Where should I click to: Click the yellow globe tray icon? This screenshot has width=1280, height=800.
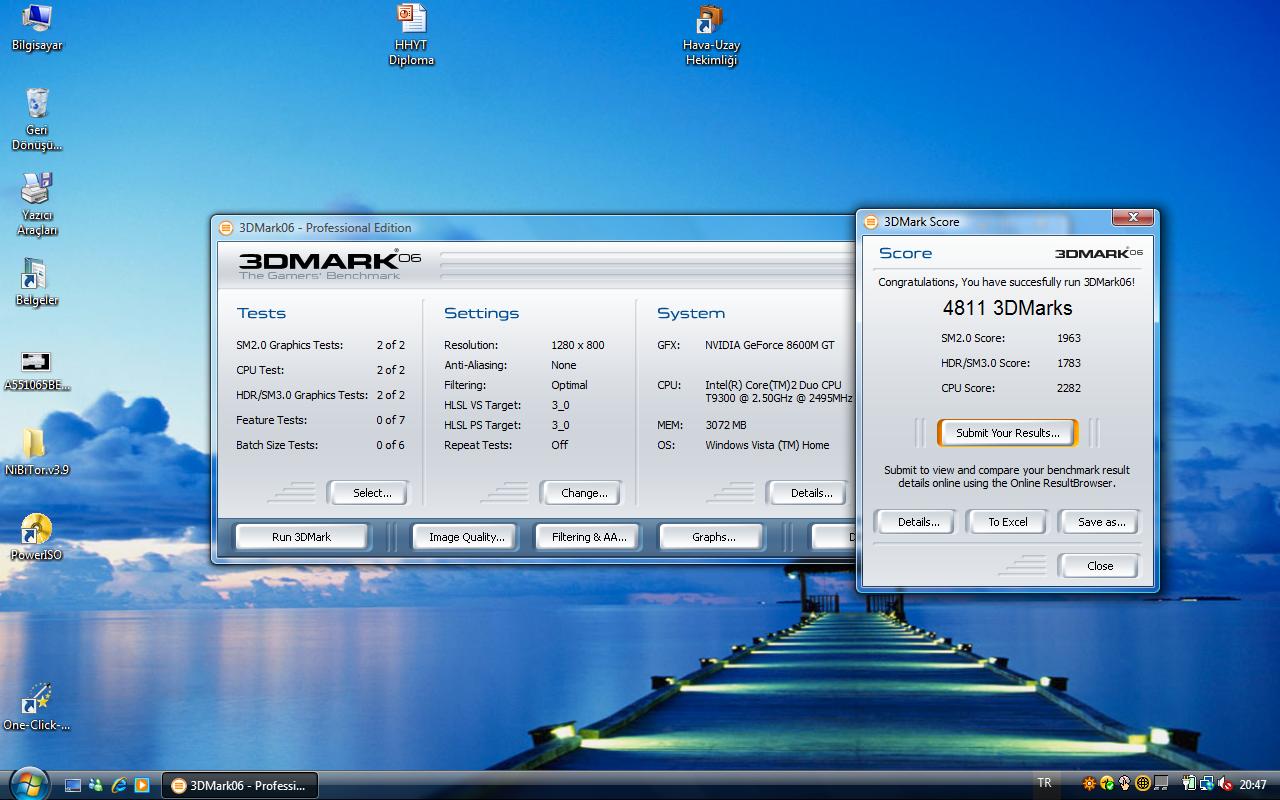pyautogui.click(x=1143, y=784)
